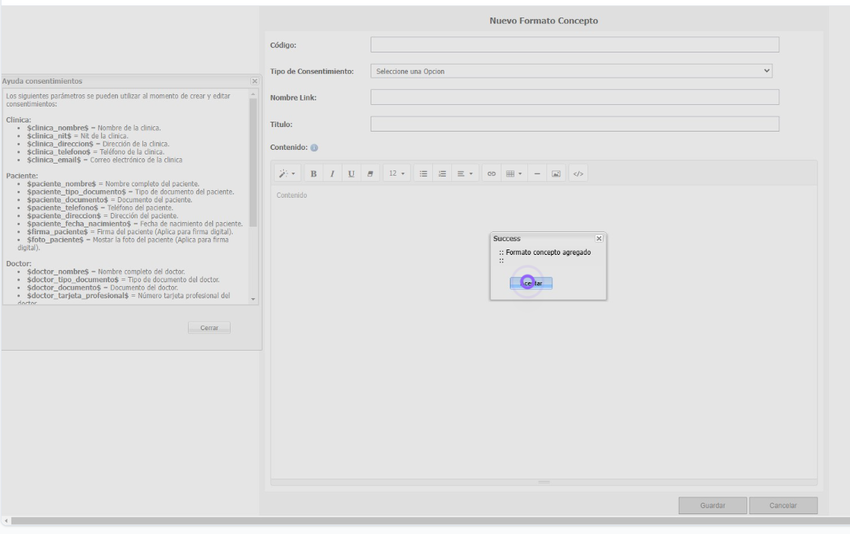Screen dimensions: 850x534
Task: Click the $foto_paciente$ parameter text
Action: pos(55,240)
